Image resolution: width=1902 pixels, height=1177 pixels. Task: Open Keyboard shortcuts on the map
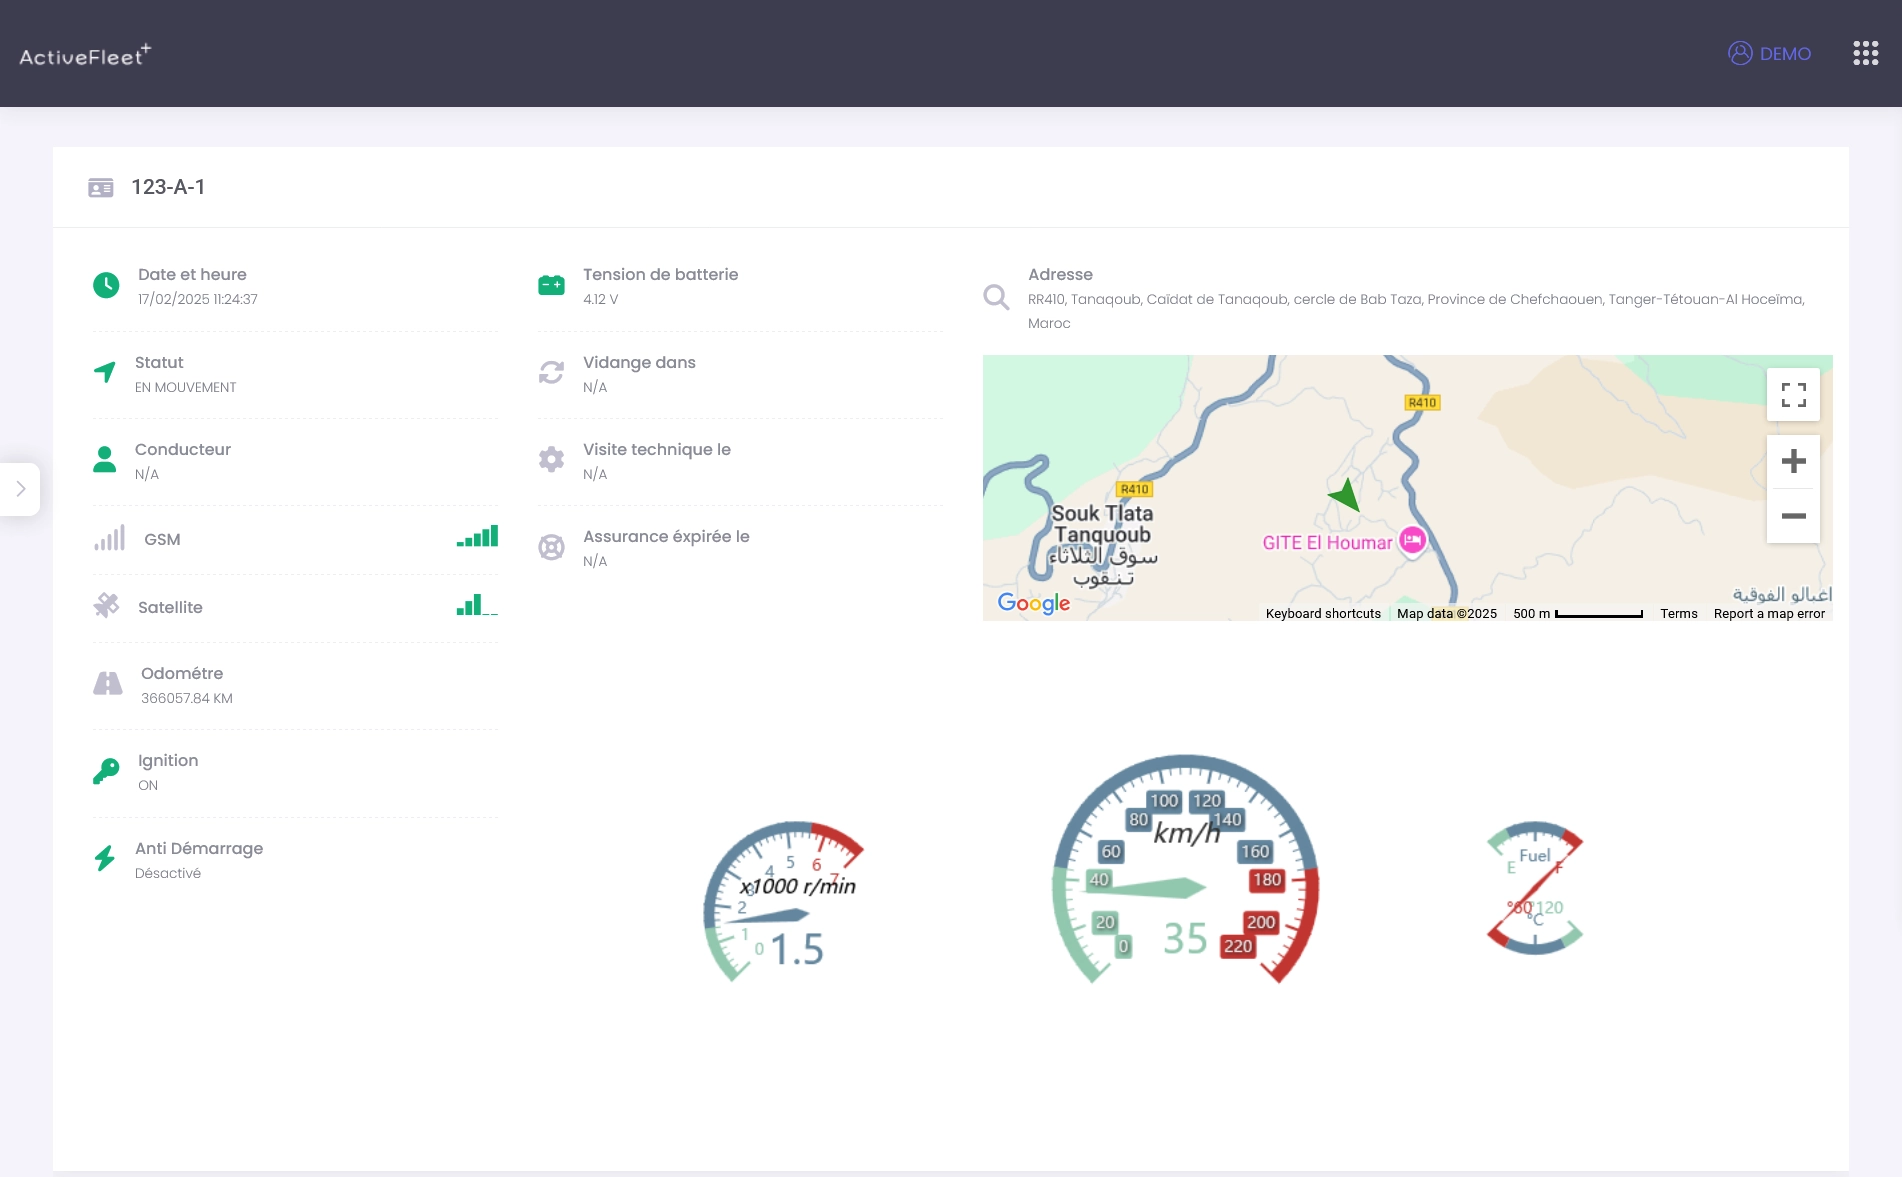click(1322, 614)
